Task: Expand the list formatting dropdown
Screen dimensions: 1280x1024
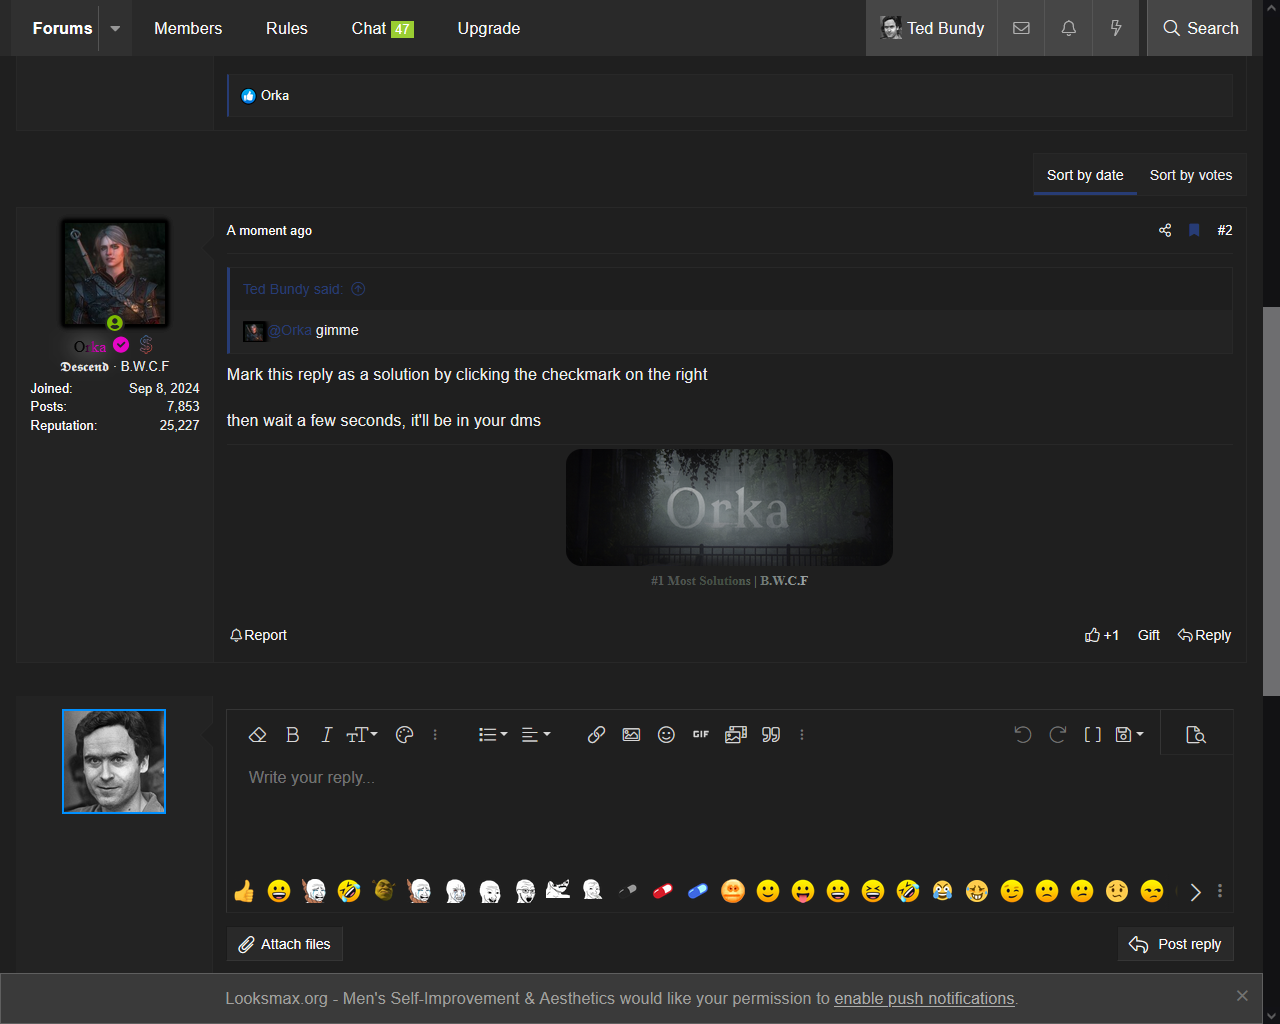Action: tap(492, 735)
